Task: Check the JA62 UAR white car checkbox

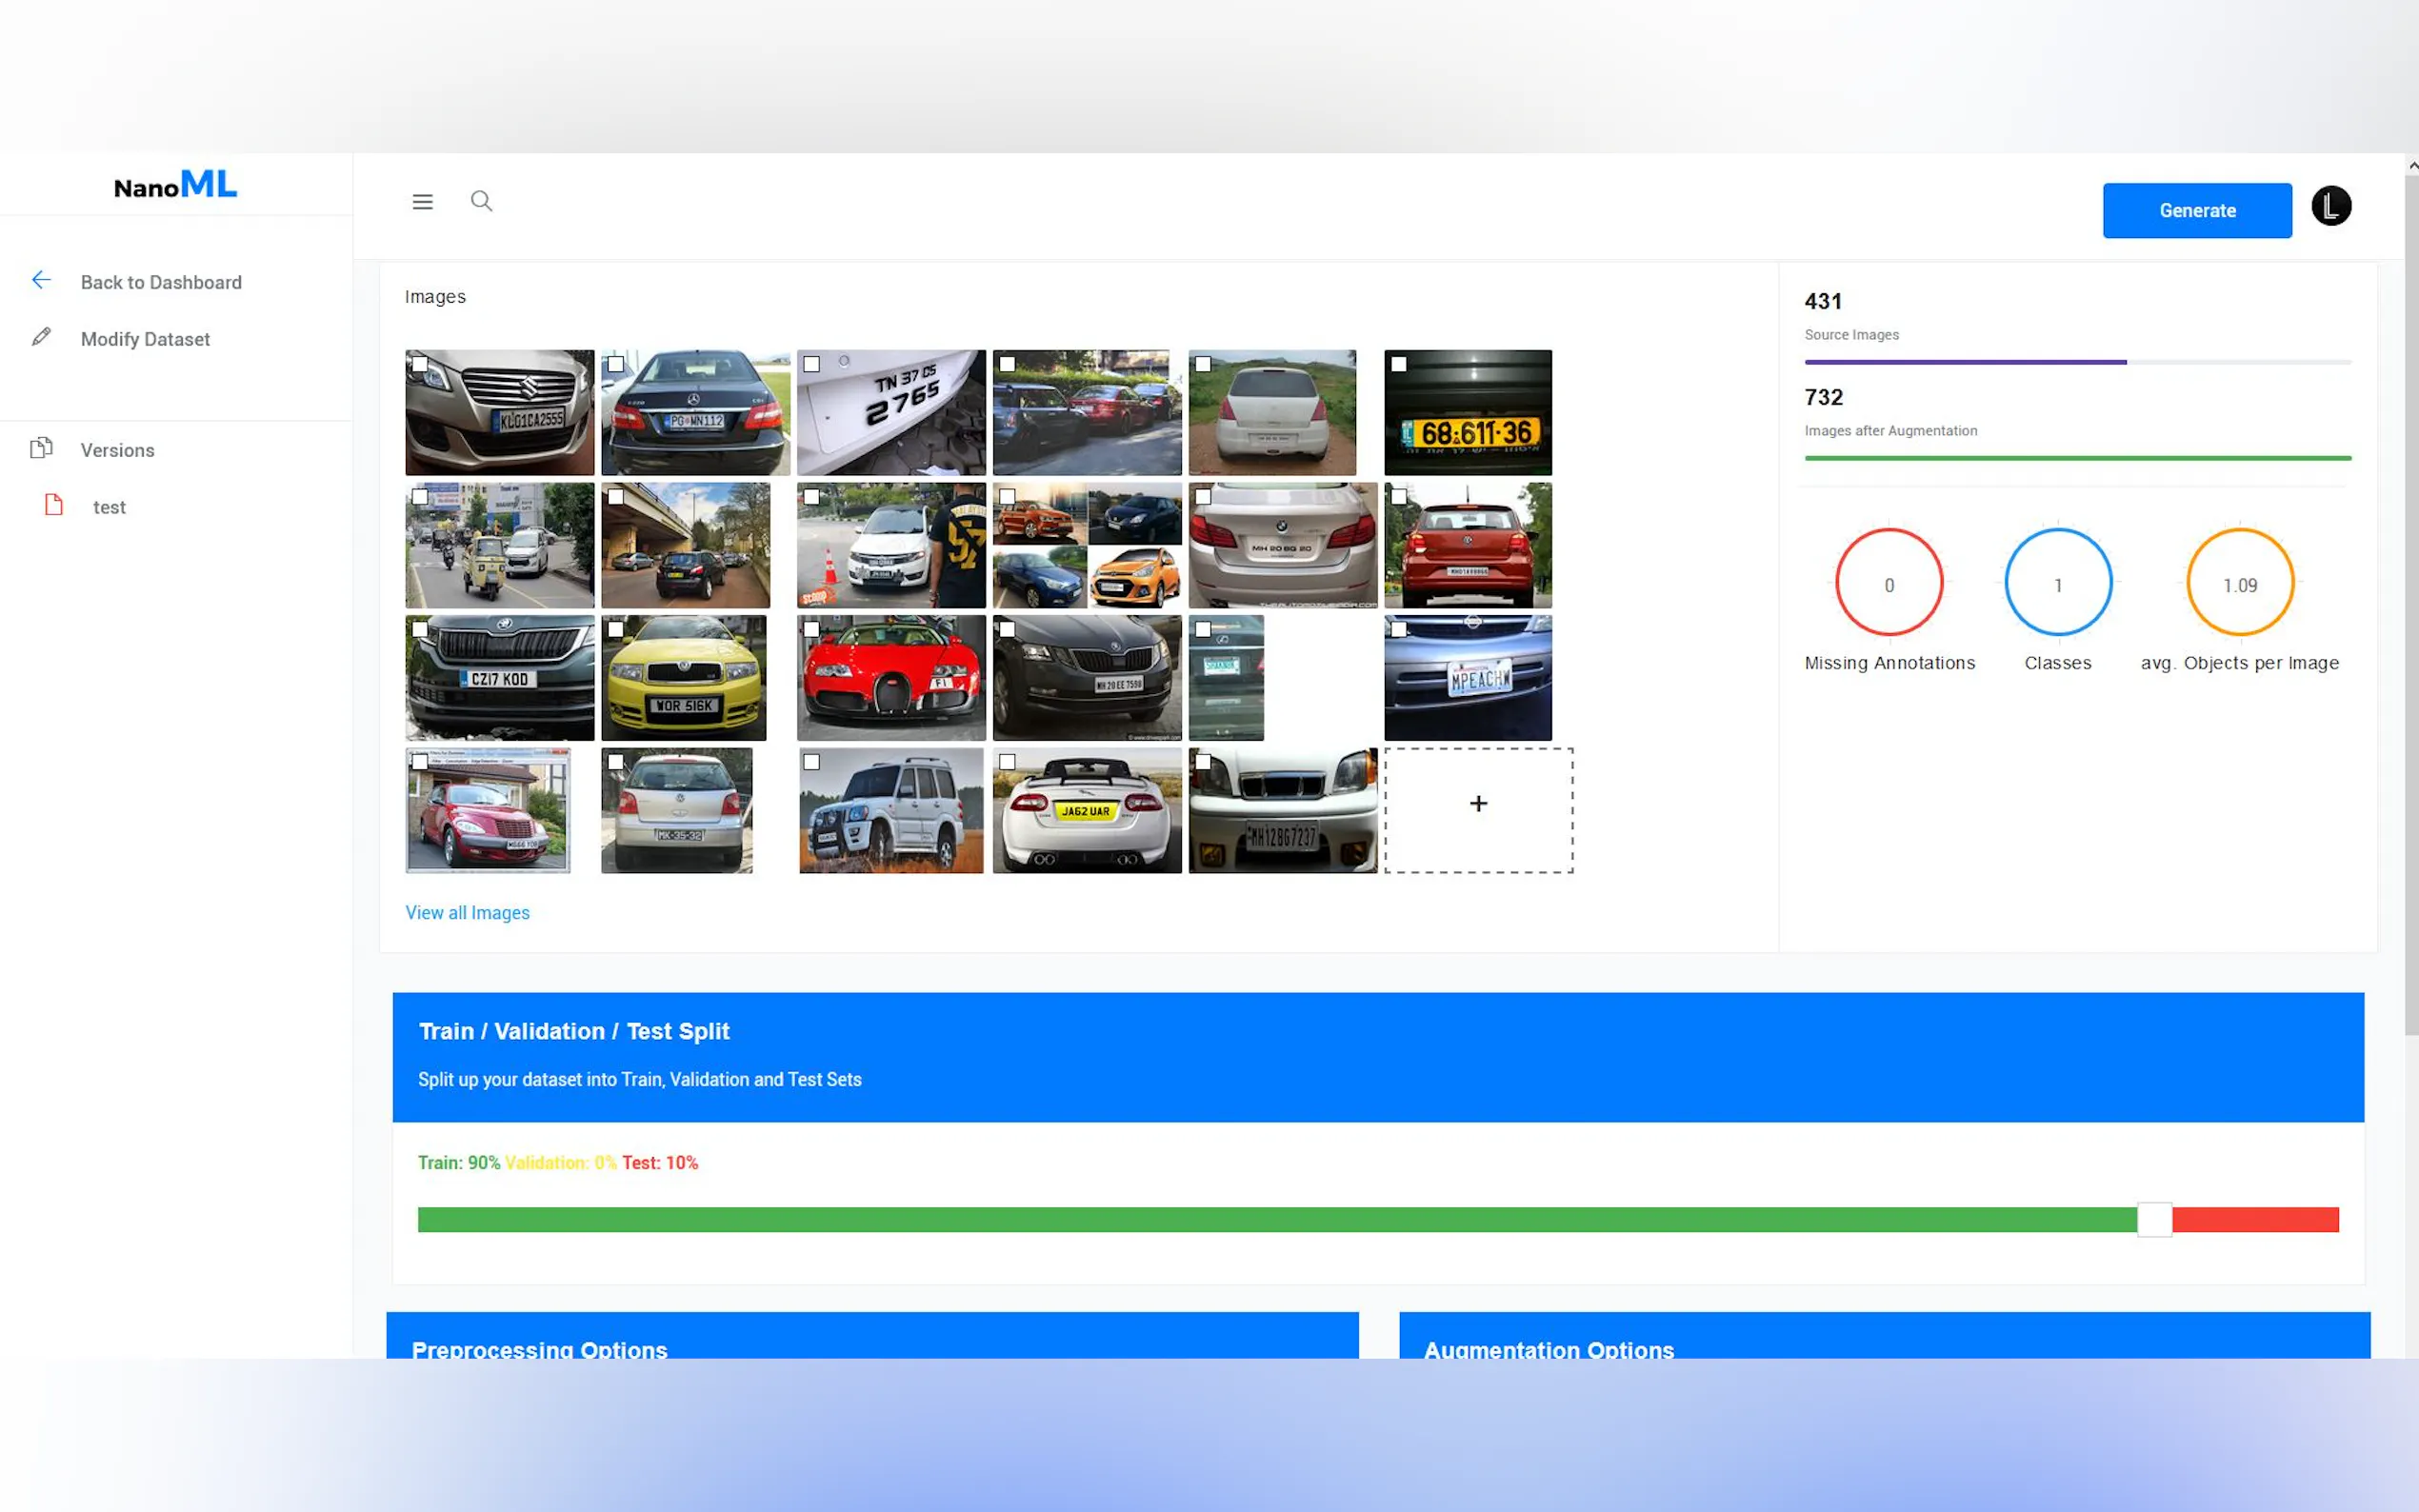Action: point(1007,762)
